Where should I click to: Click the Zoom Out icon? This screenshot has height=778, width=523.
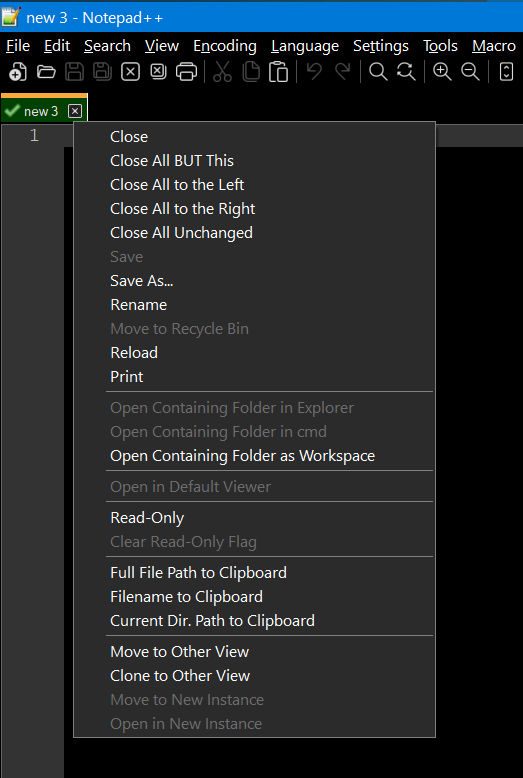tap(470, 72)
